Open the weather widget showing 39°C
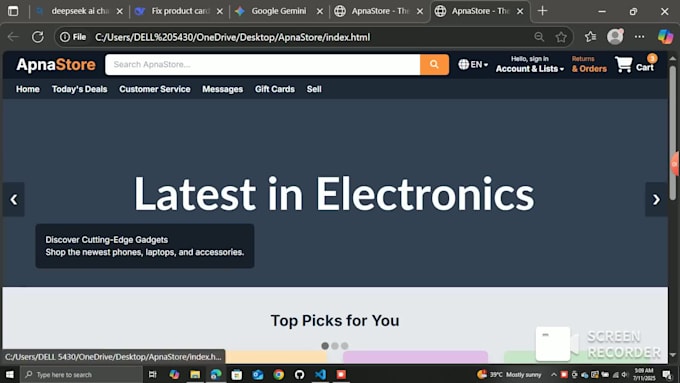680x383 pixels. tap(509, 374)
